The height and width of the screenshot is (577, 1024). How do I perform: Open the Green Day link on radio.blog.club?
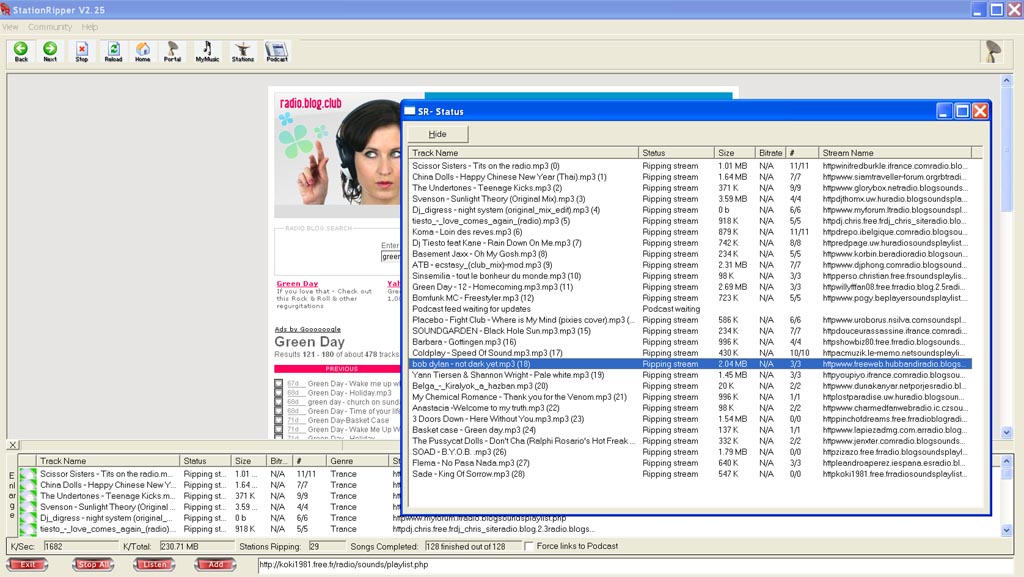[297, 284]
